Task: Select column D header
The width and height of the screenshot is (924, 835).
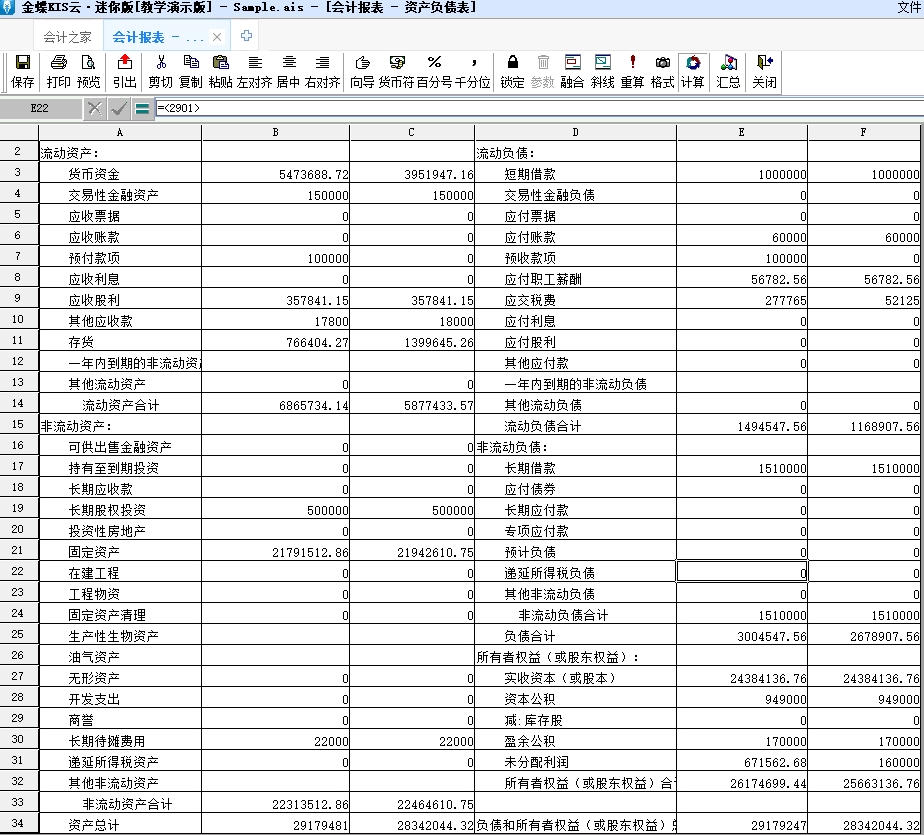Action: click(x=575, y=133)
